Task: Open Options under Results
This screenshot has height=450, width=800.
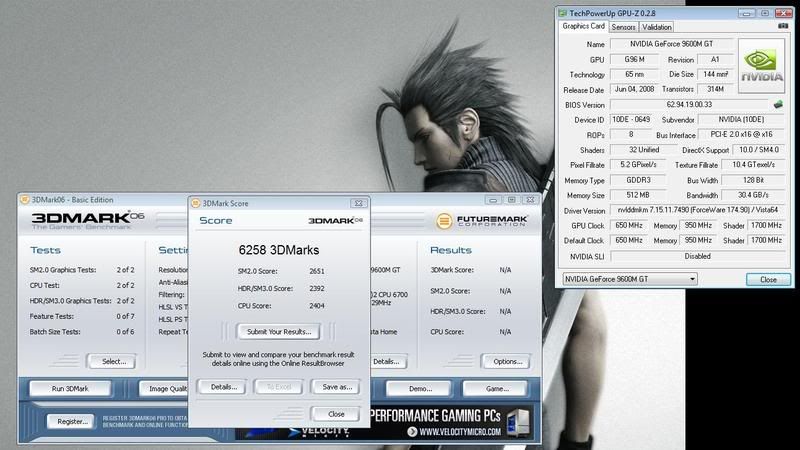Action: coord(504,361)
